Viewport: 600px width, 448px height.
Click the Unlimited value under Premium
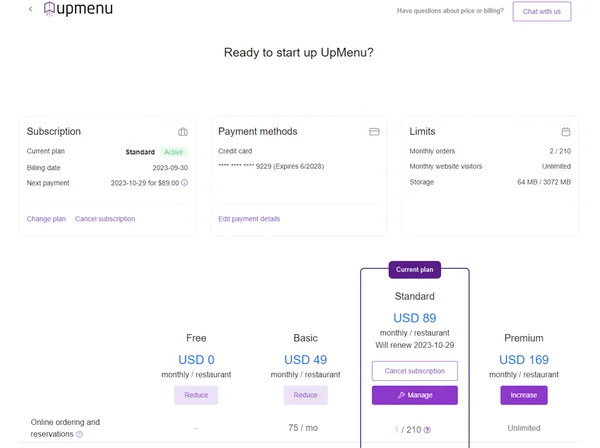[524, 428]
